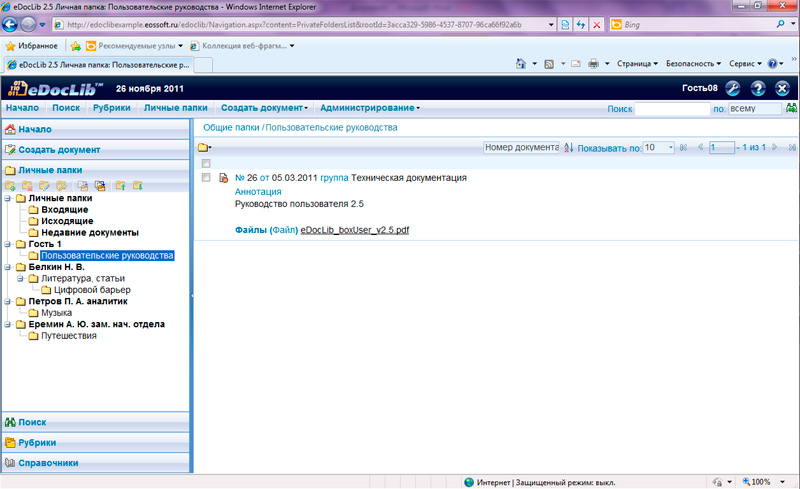Collapse the Литература, статьи tree node
800x489 pixels.
click(x=20, y=278)
